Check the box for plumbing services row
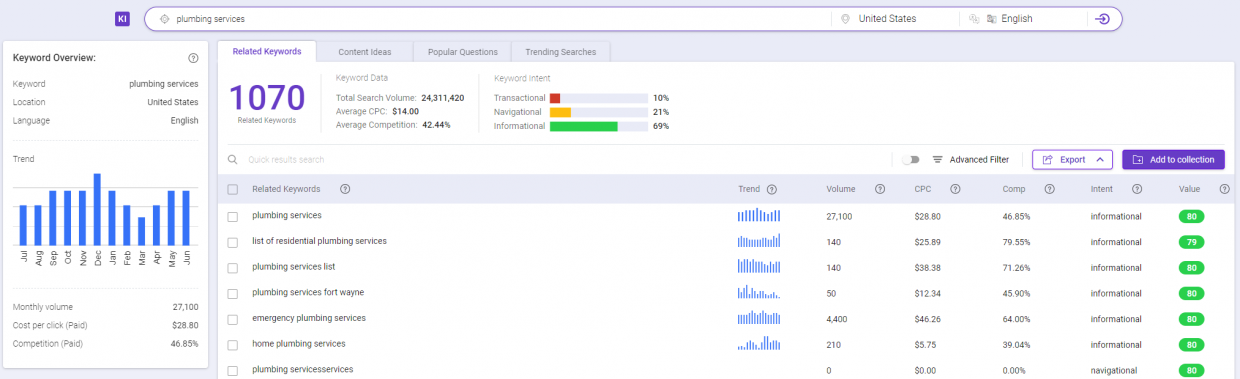 pos(233,216)
